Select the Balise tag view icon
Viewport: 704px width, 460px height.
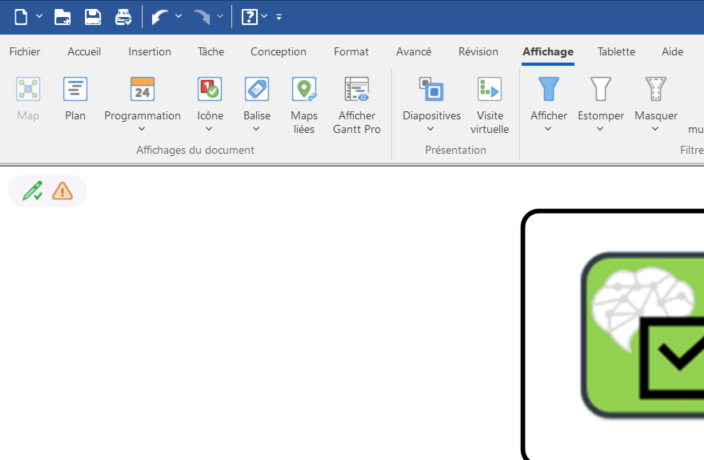tap(257, 91)
